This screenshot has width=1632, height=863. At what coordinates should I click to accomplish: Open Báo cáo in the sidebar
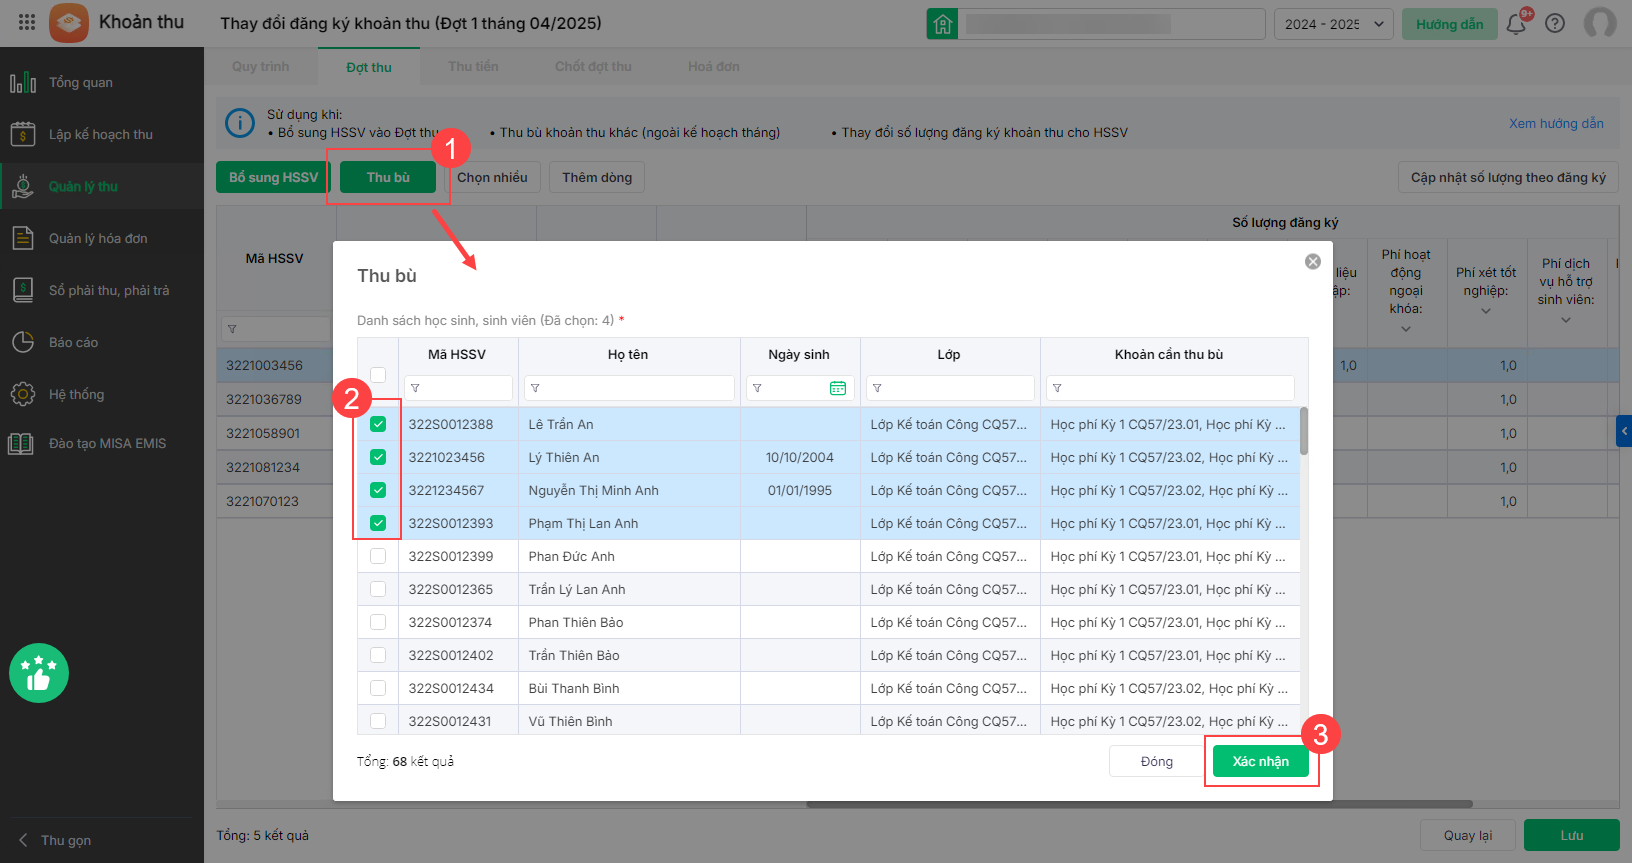coord(73,342)
